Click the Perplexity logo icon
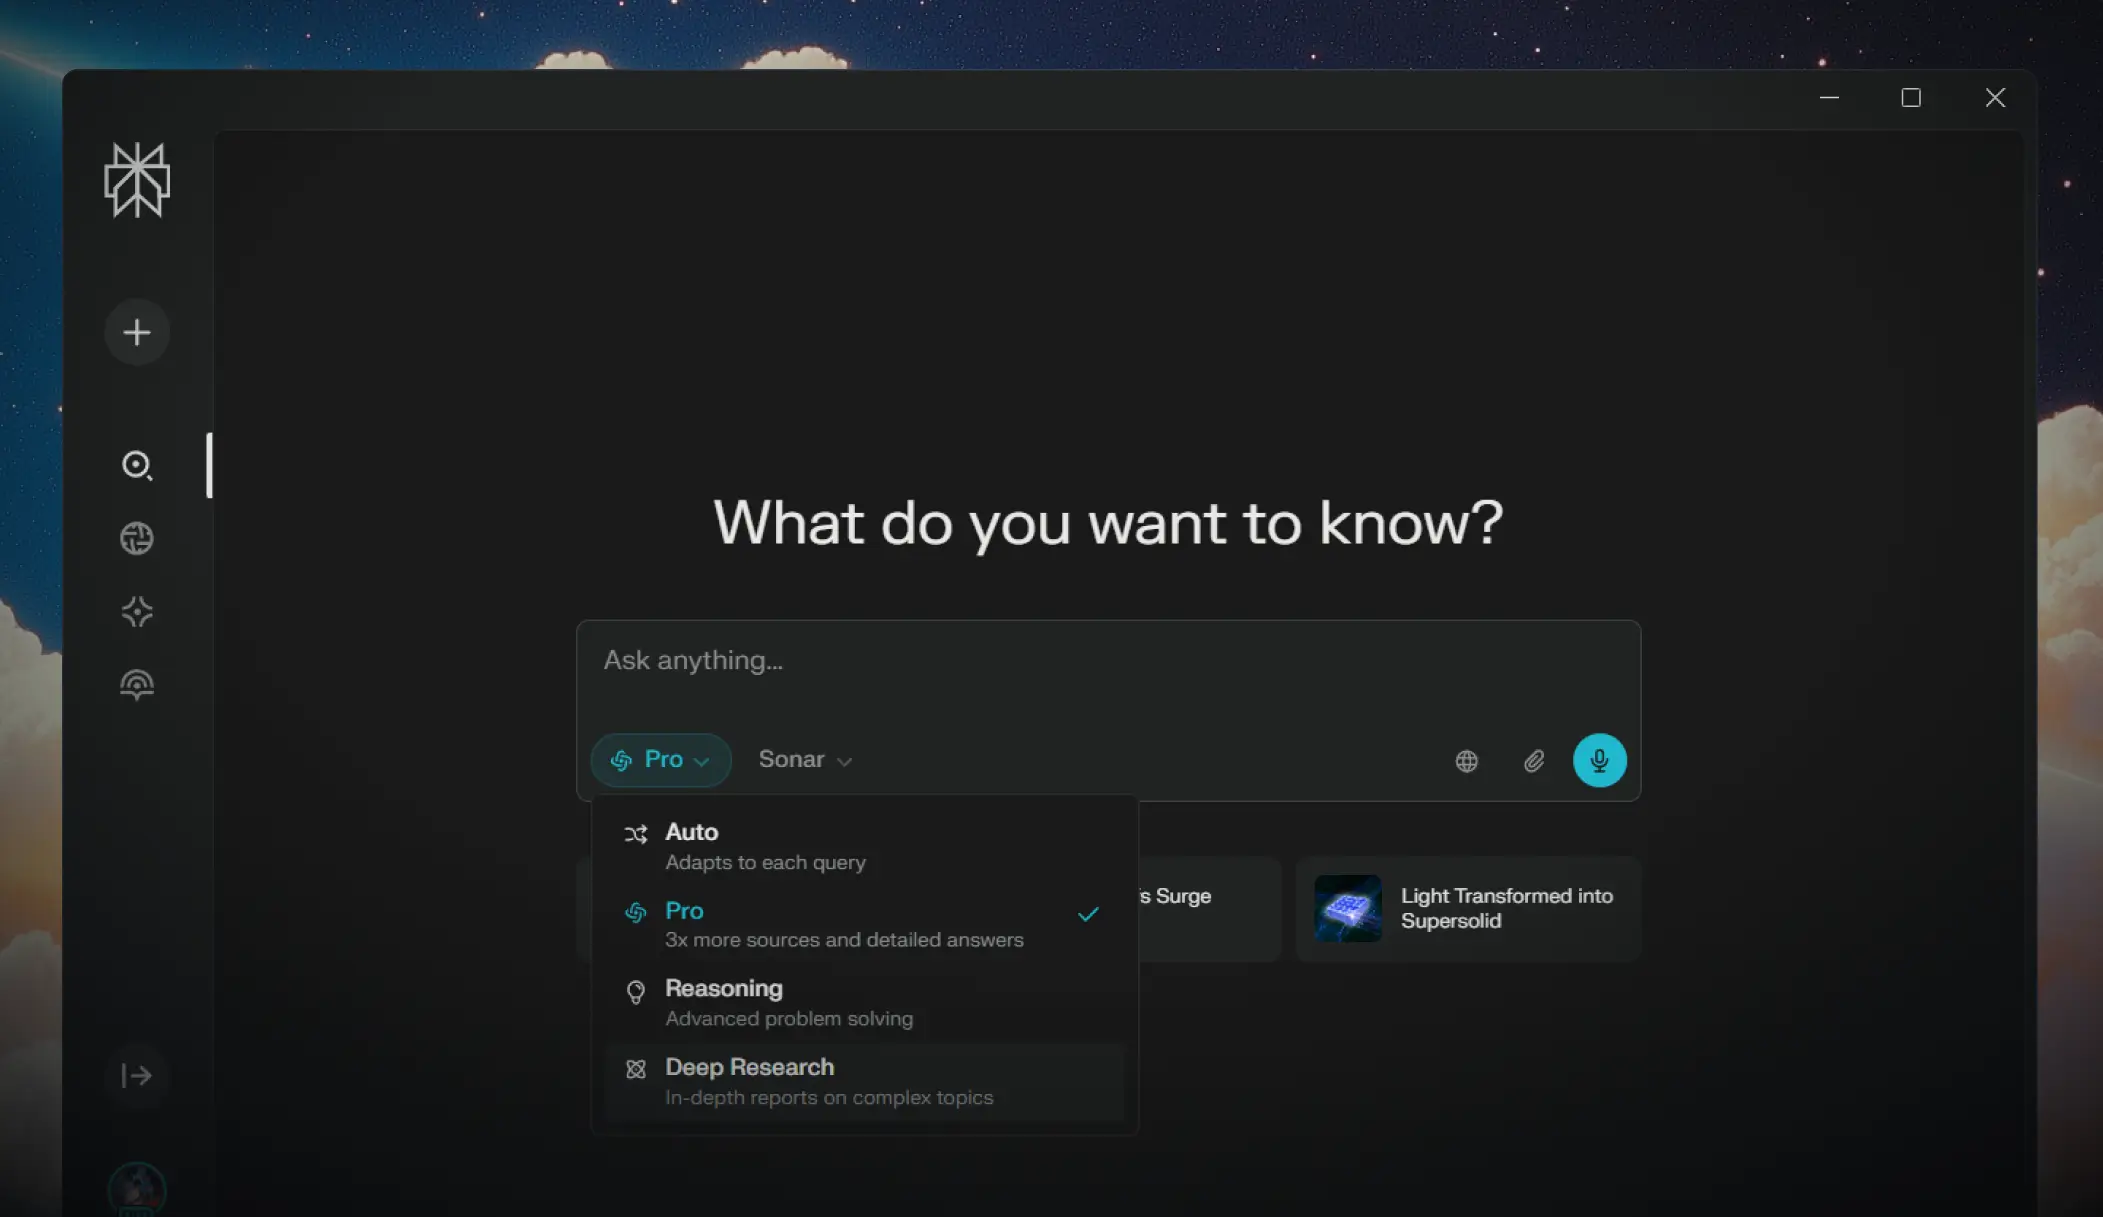2103x1217 pixels. pos(137,180)
